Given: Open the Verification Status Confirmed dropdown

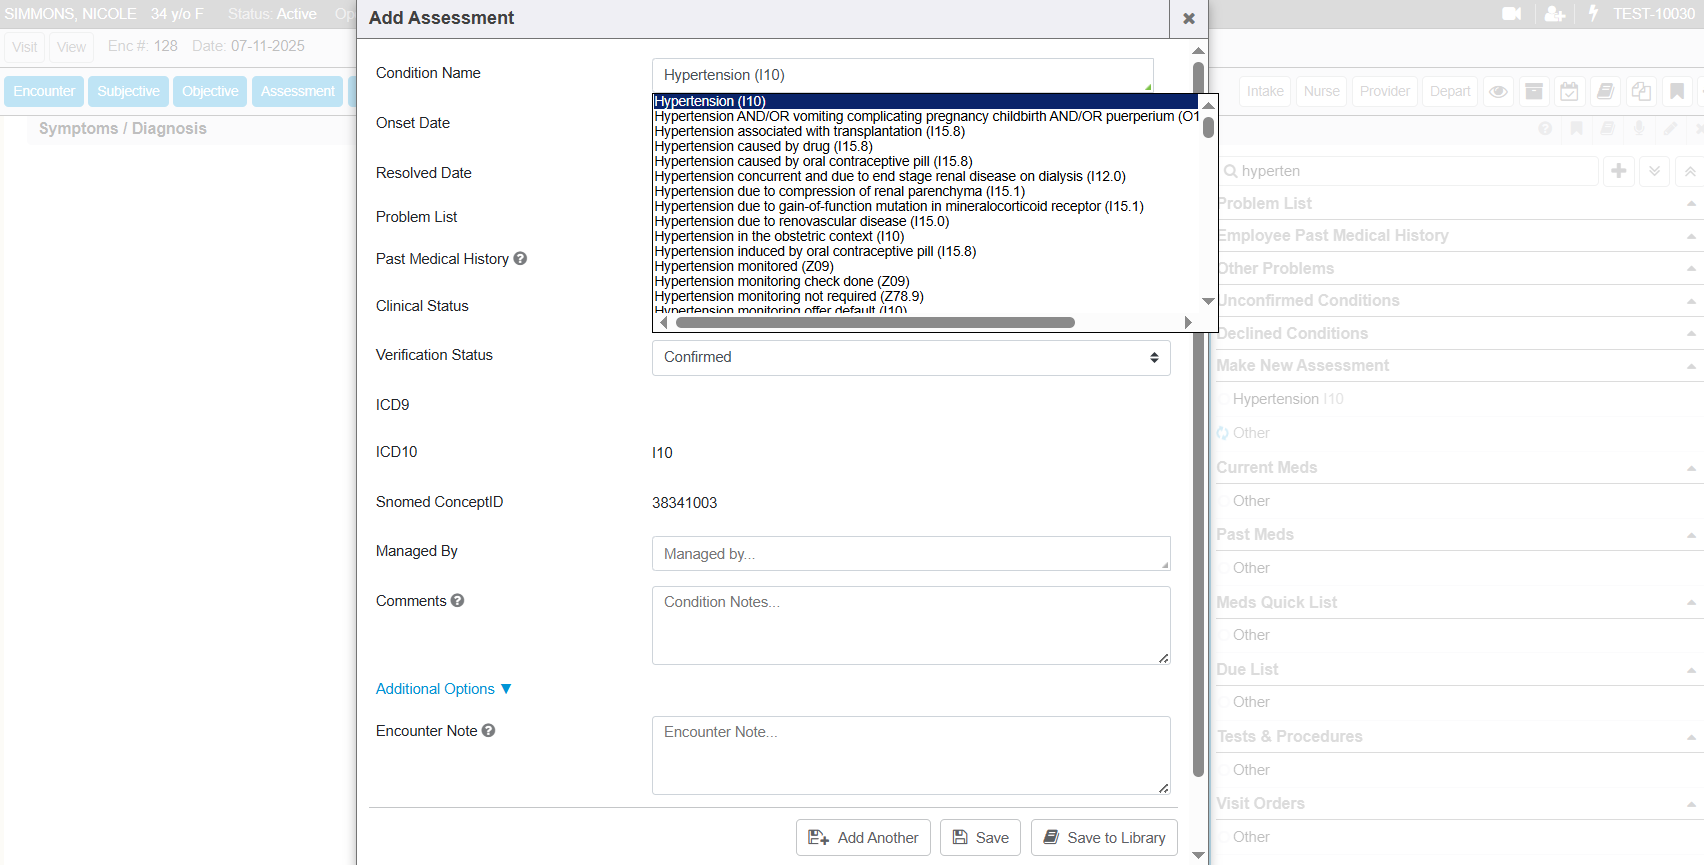Looking at the screenshot, I should click(910, 357).
